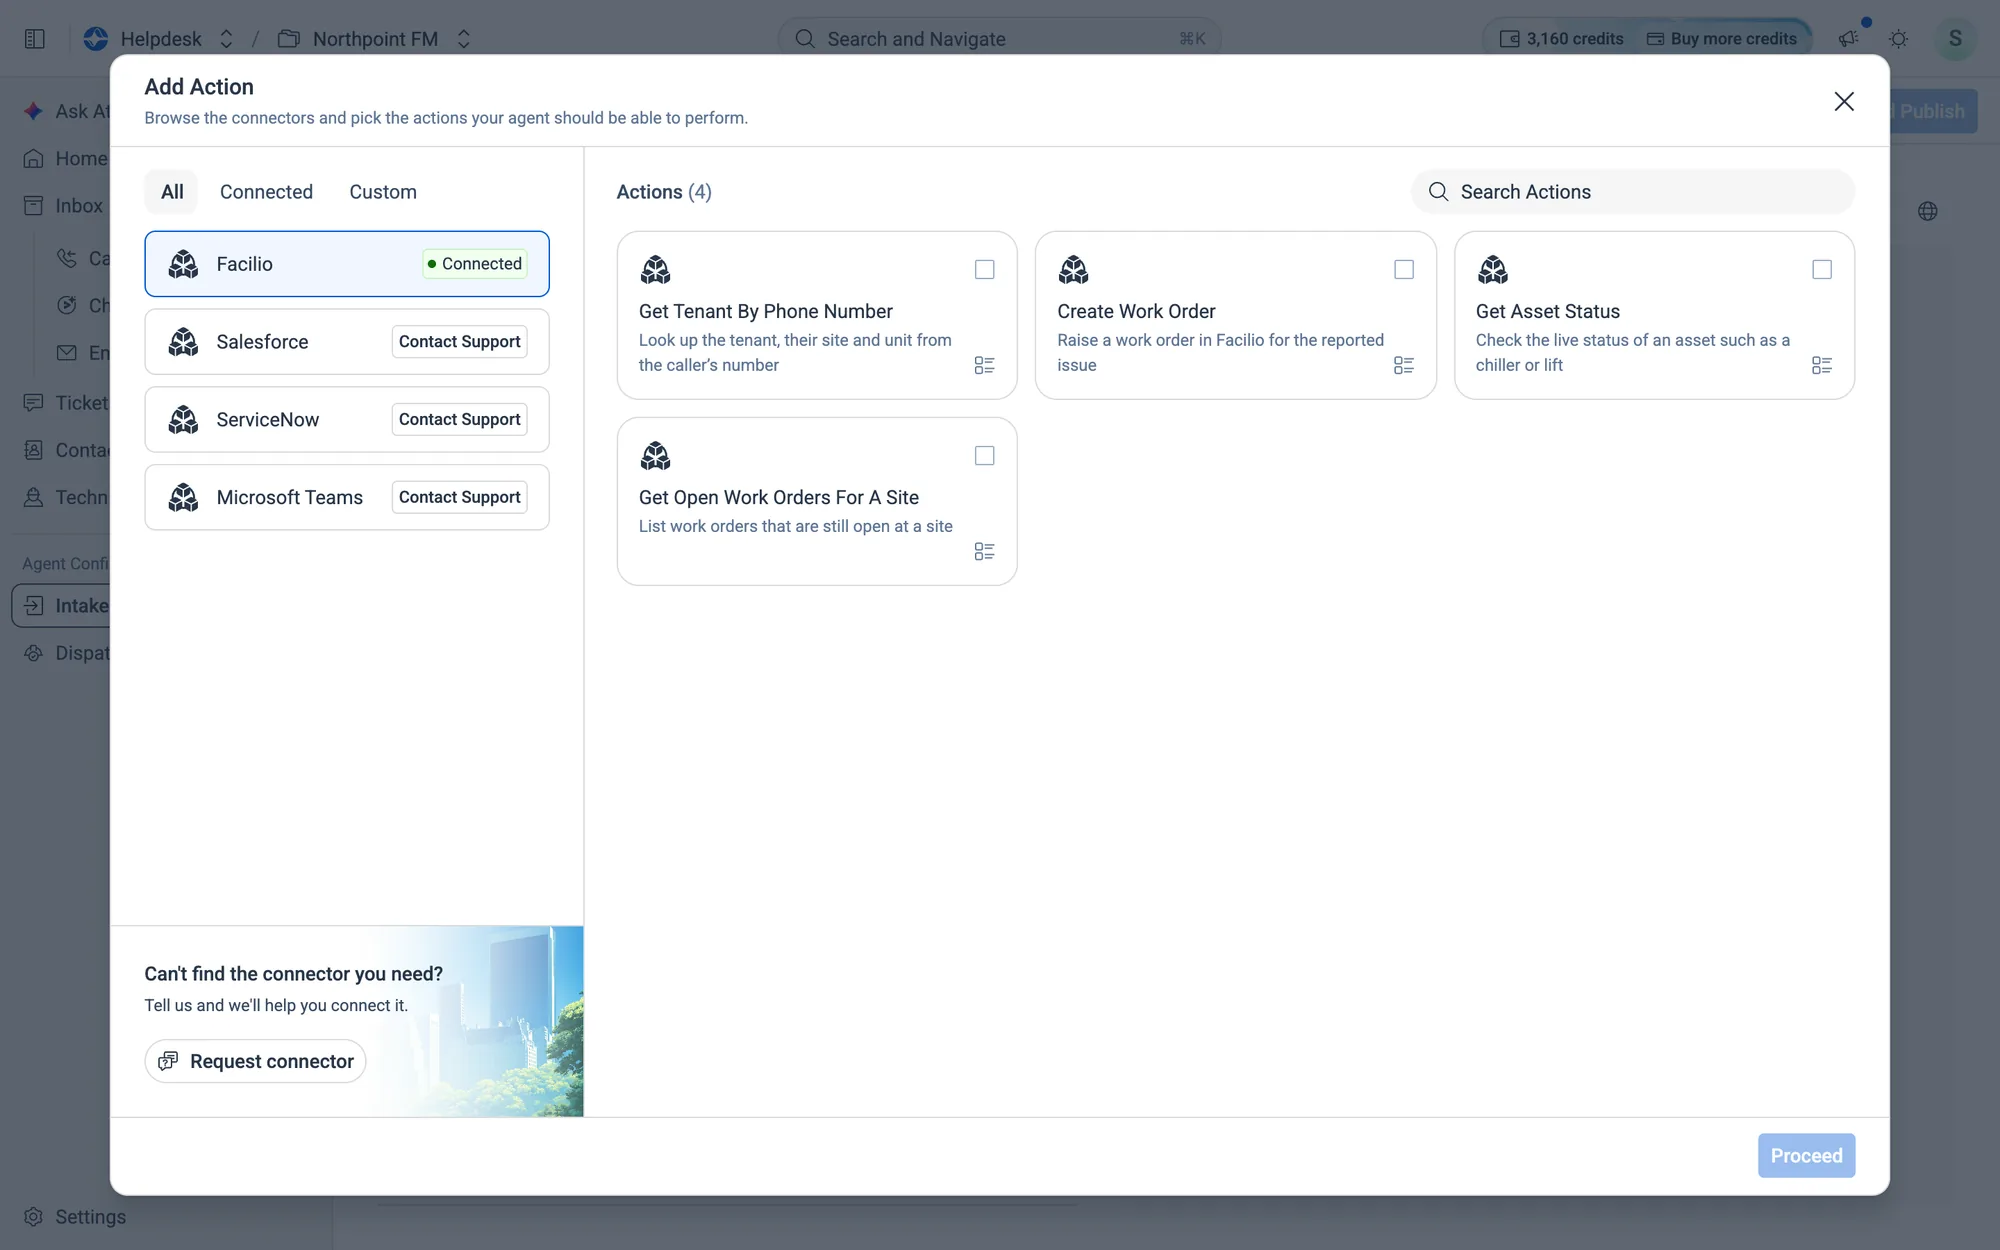Click Buy more credits

pyautogui.click(x=1723, y=39)
